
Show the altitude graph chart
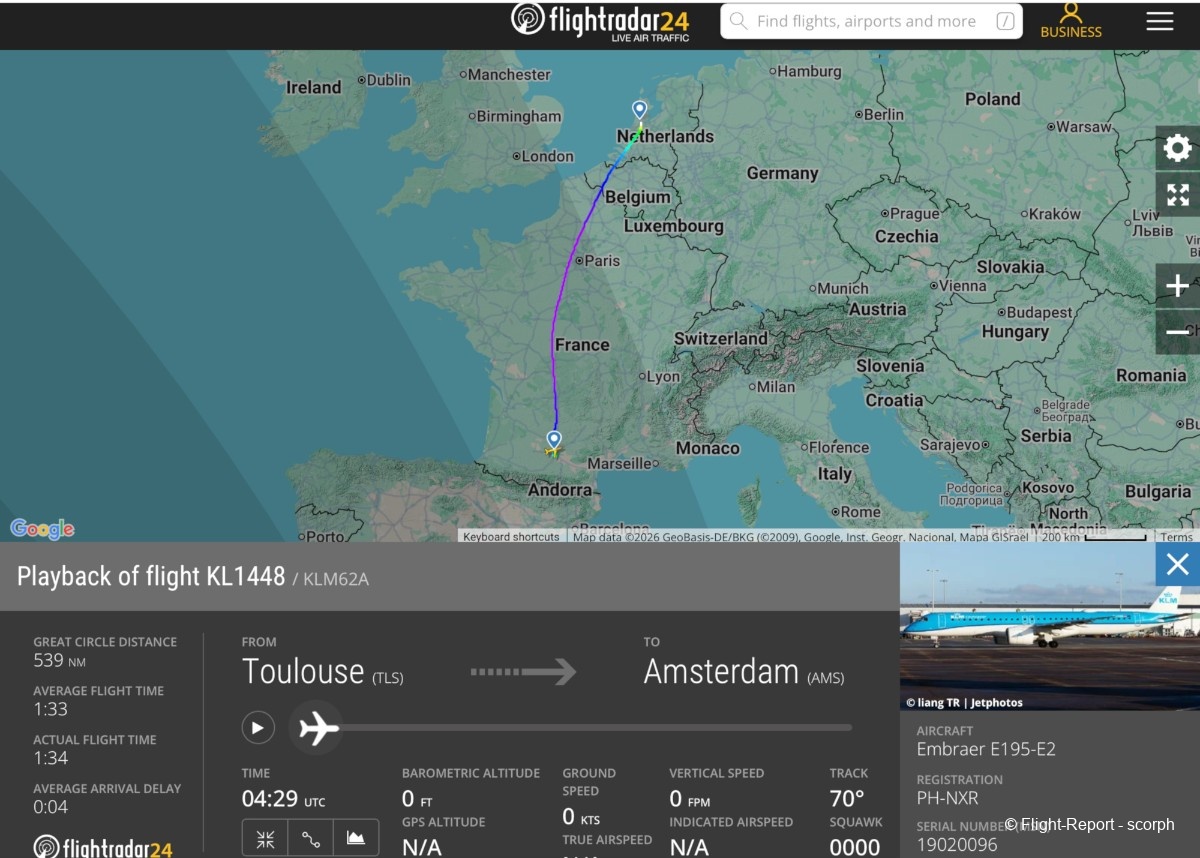pos(356,838)
